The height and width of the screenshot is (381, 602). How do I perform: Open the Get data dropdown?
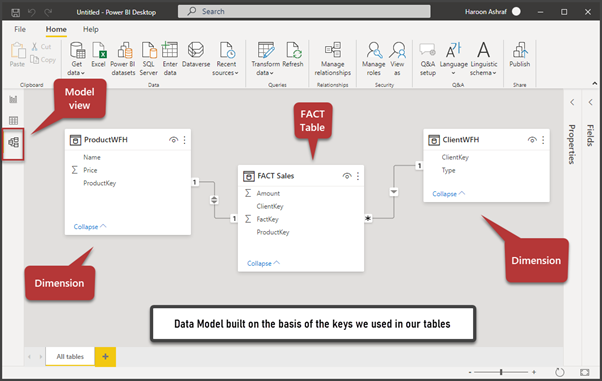(x=76, y=59)
